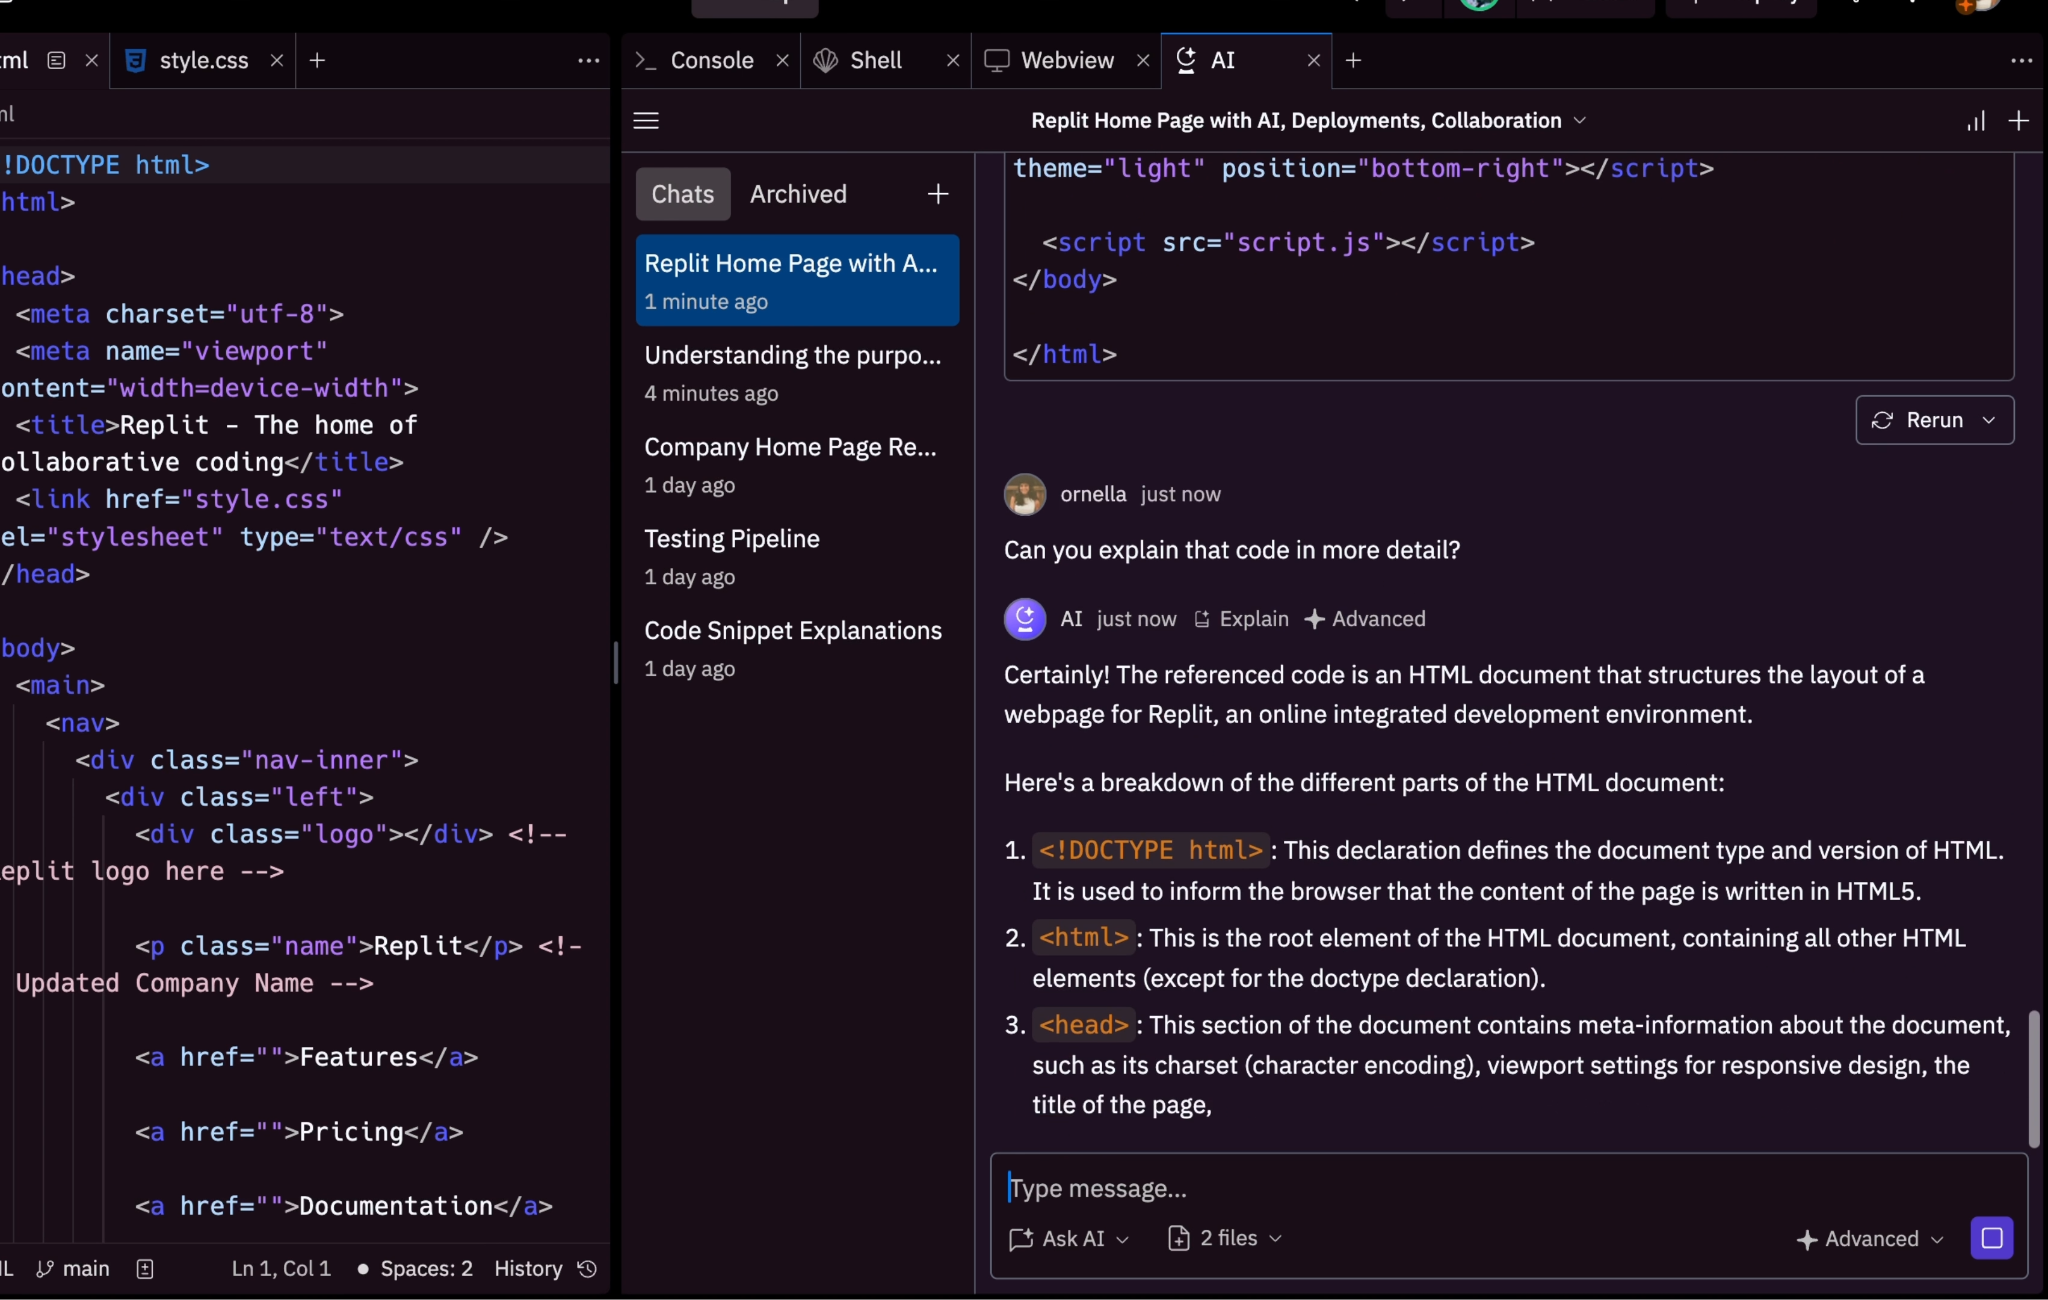This screenshot has height=1300, width=2048.
Task: Click the AI usage bar chart icon
Action: [x=1976, y=121]
